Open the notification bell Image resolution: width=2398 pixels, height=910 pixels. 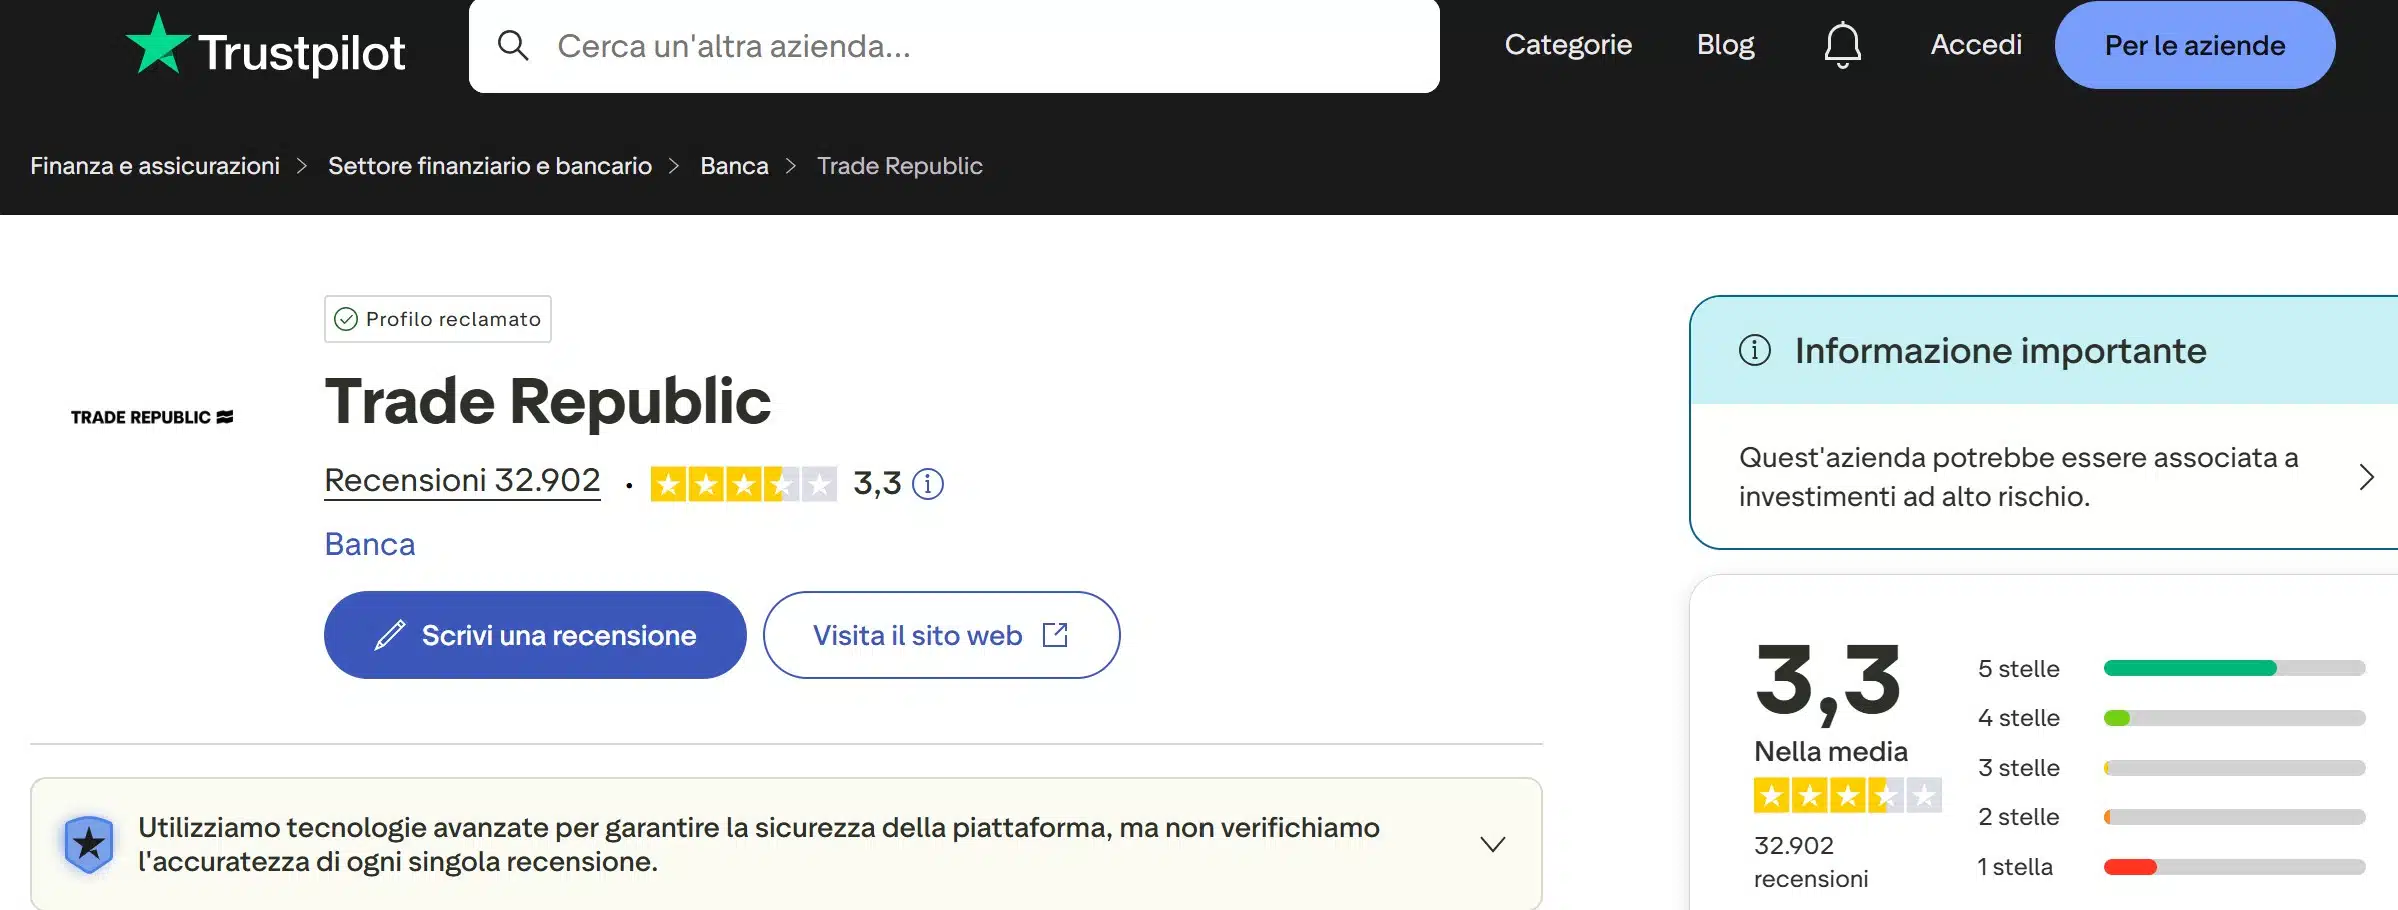point(1841,44)
